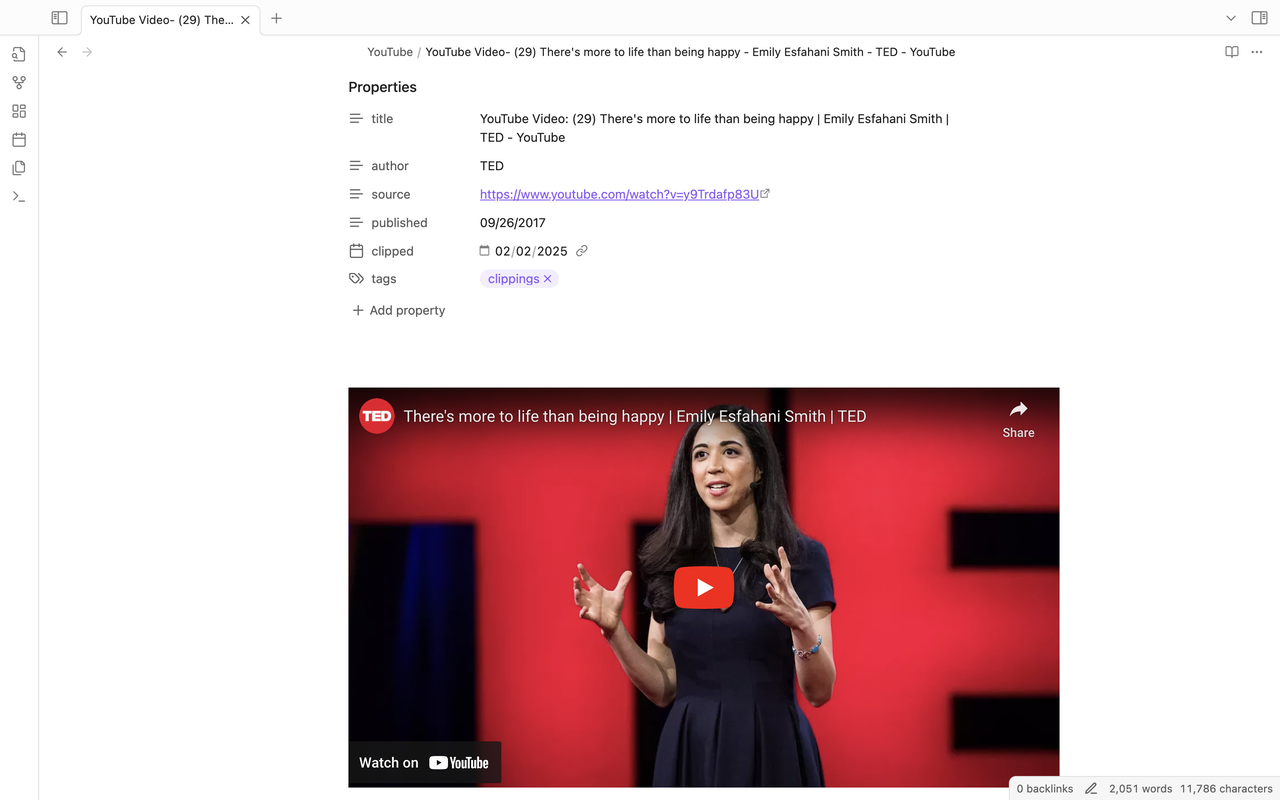1280x800 pixels.
Task: Open the youtube.com source link
Action: pos(619,194)
